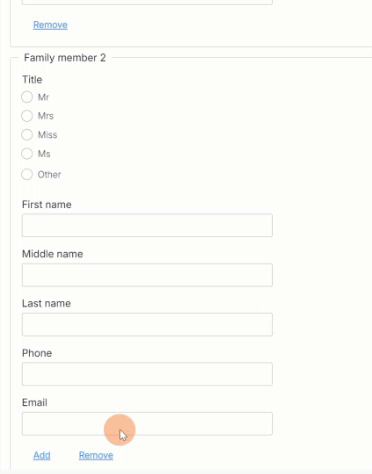372x474 pixels.
Task: Remove Family member 2 using Remove link
Action: 96,455
